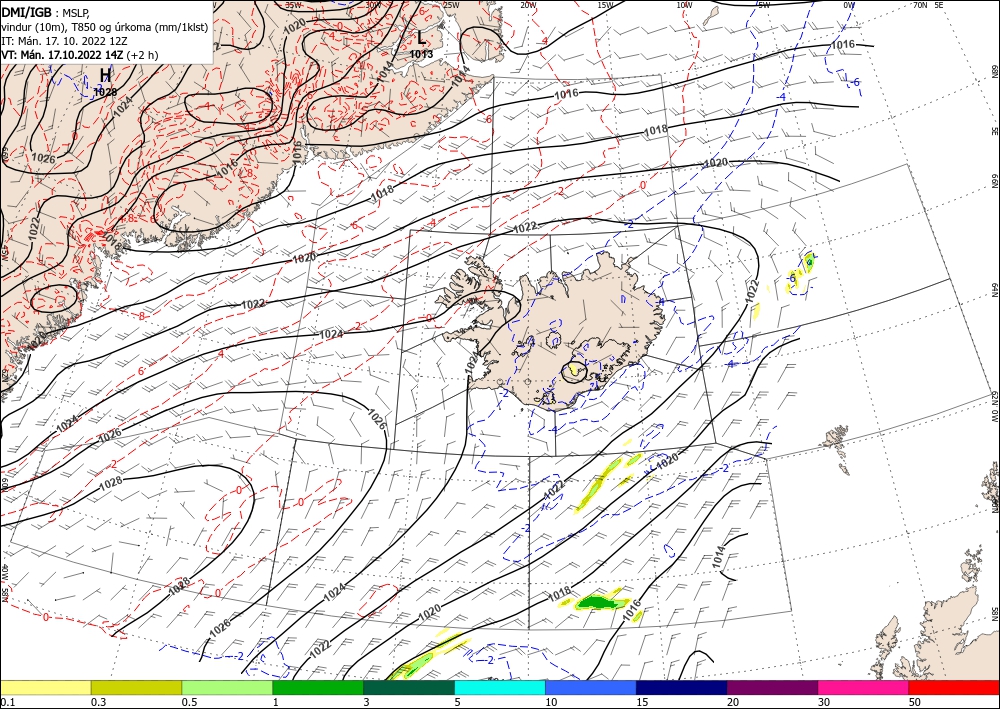Select the green 1 mm legend swatch
The height and width of the screenshot is (709, 1000).
coord(318,687)
